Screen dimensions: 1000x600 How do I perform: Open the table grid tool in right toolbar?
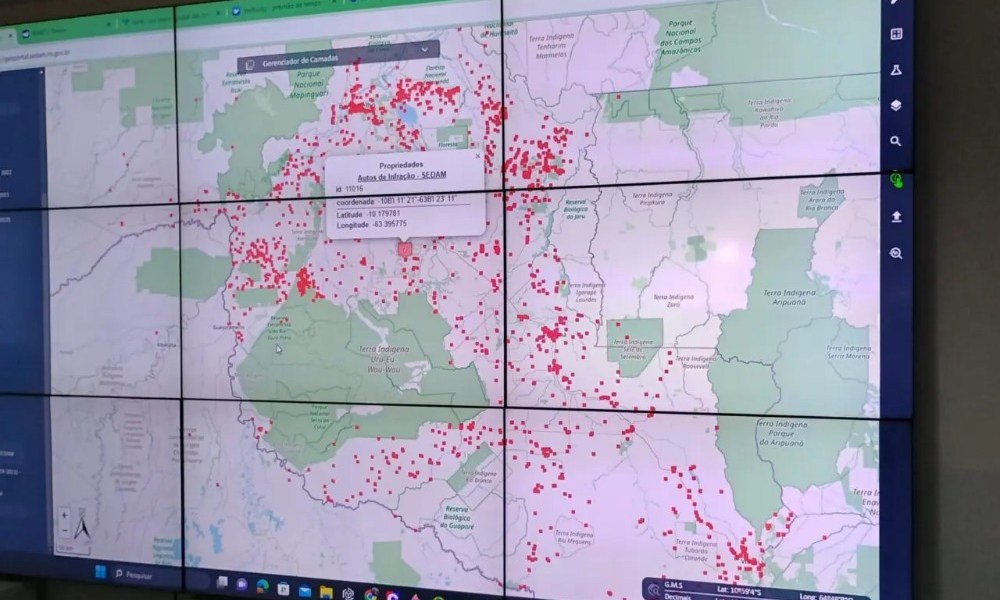click(896, 34)
